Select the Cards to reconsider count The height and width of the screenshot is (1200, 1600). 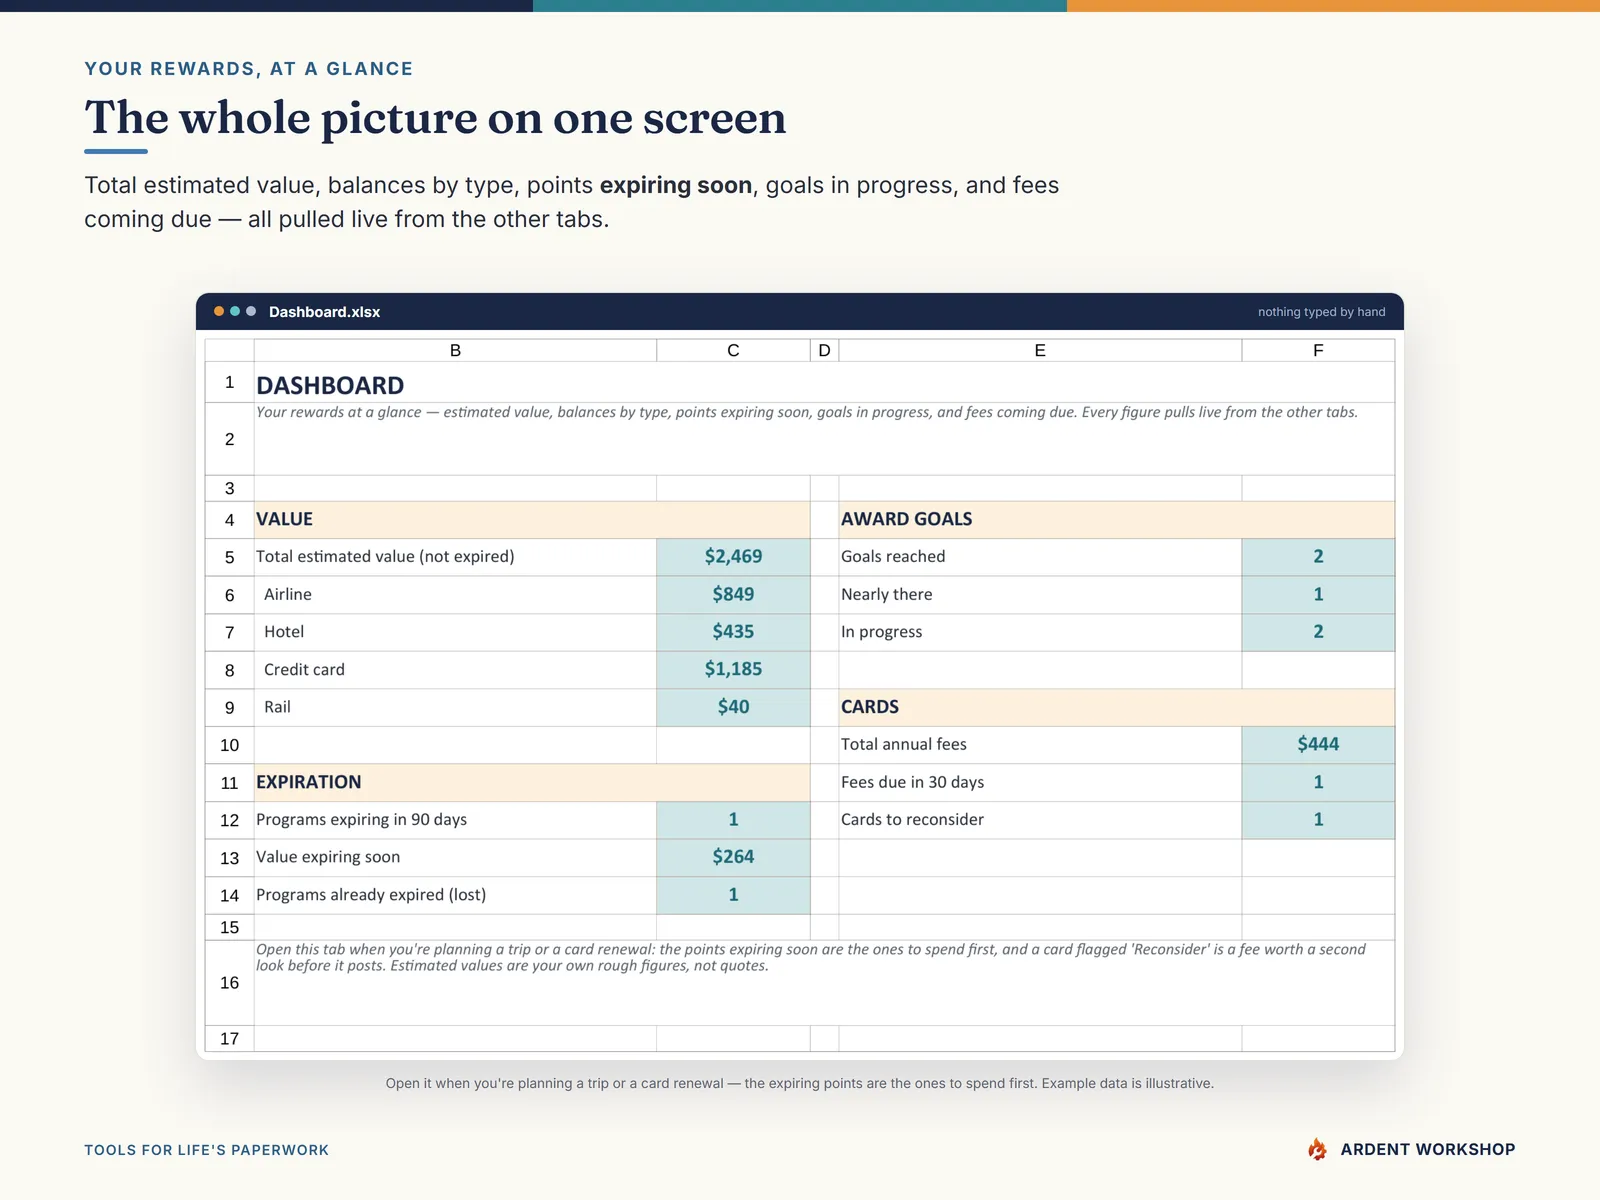coord(1318,820)
